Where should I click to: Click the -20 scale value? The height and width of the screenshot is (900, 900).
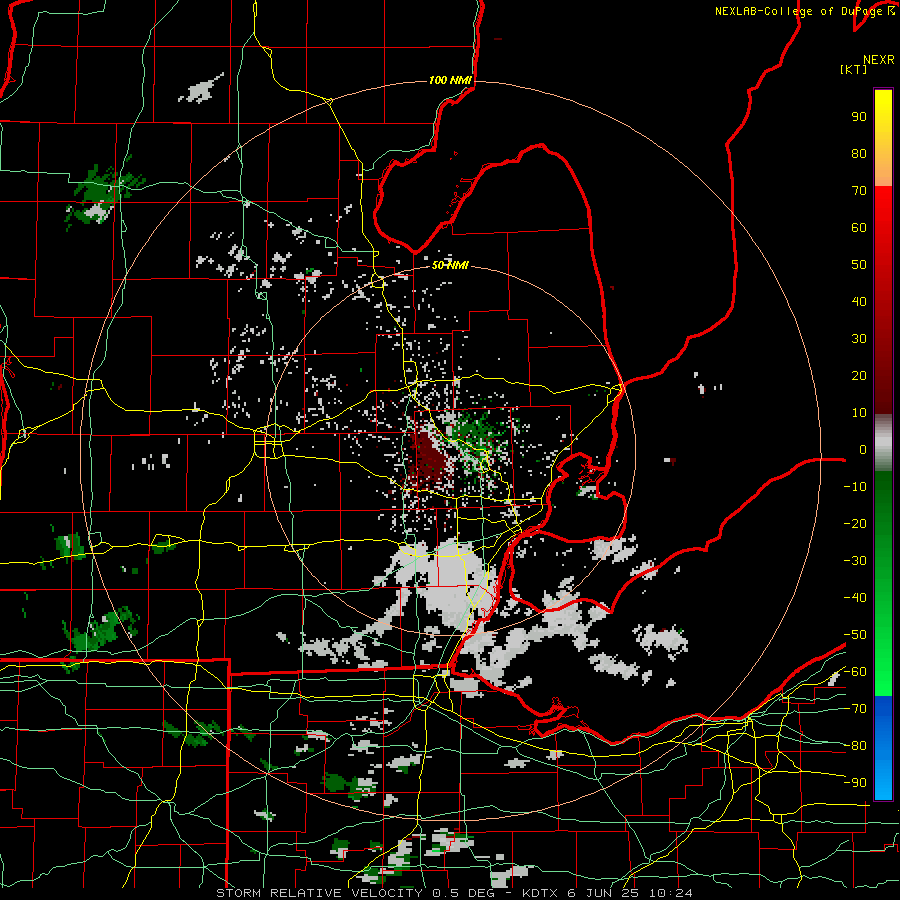click(x=855, y=523)
